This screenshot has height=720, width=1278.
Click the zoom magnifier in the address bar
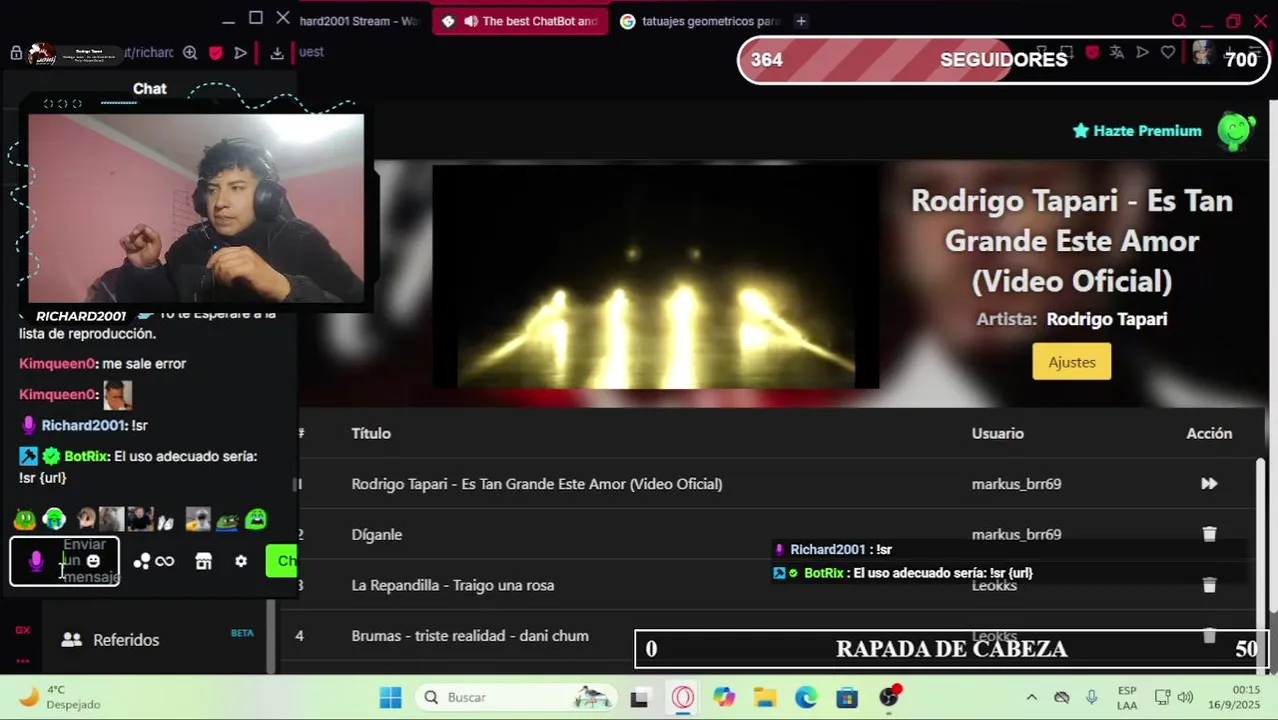coord(189,53)
